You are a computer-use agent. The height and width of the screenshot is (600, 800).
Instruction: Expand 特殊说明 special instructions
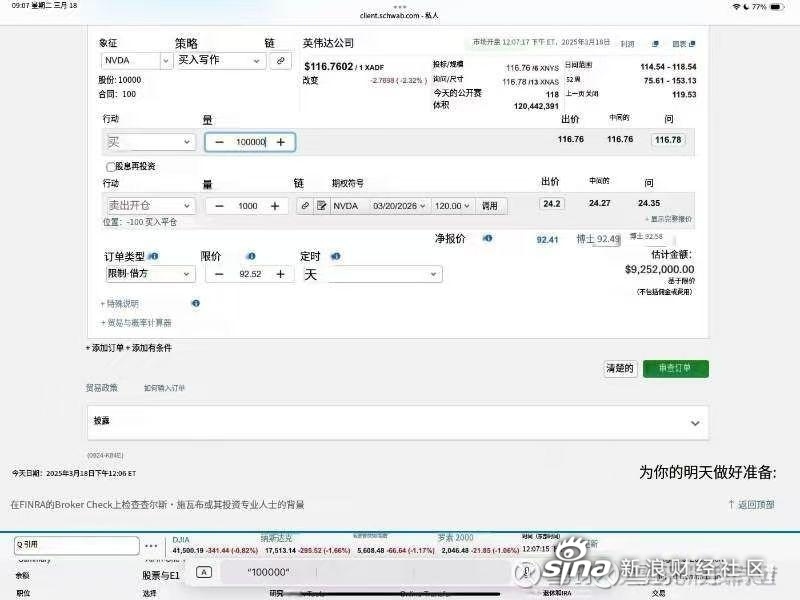pyautogui.click(x=120, y=304)
